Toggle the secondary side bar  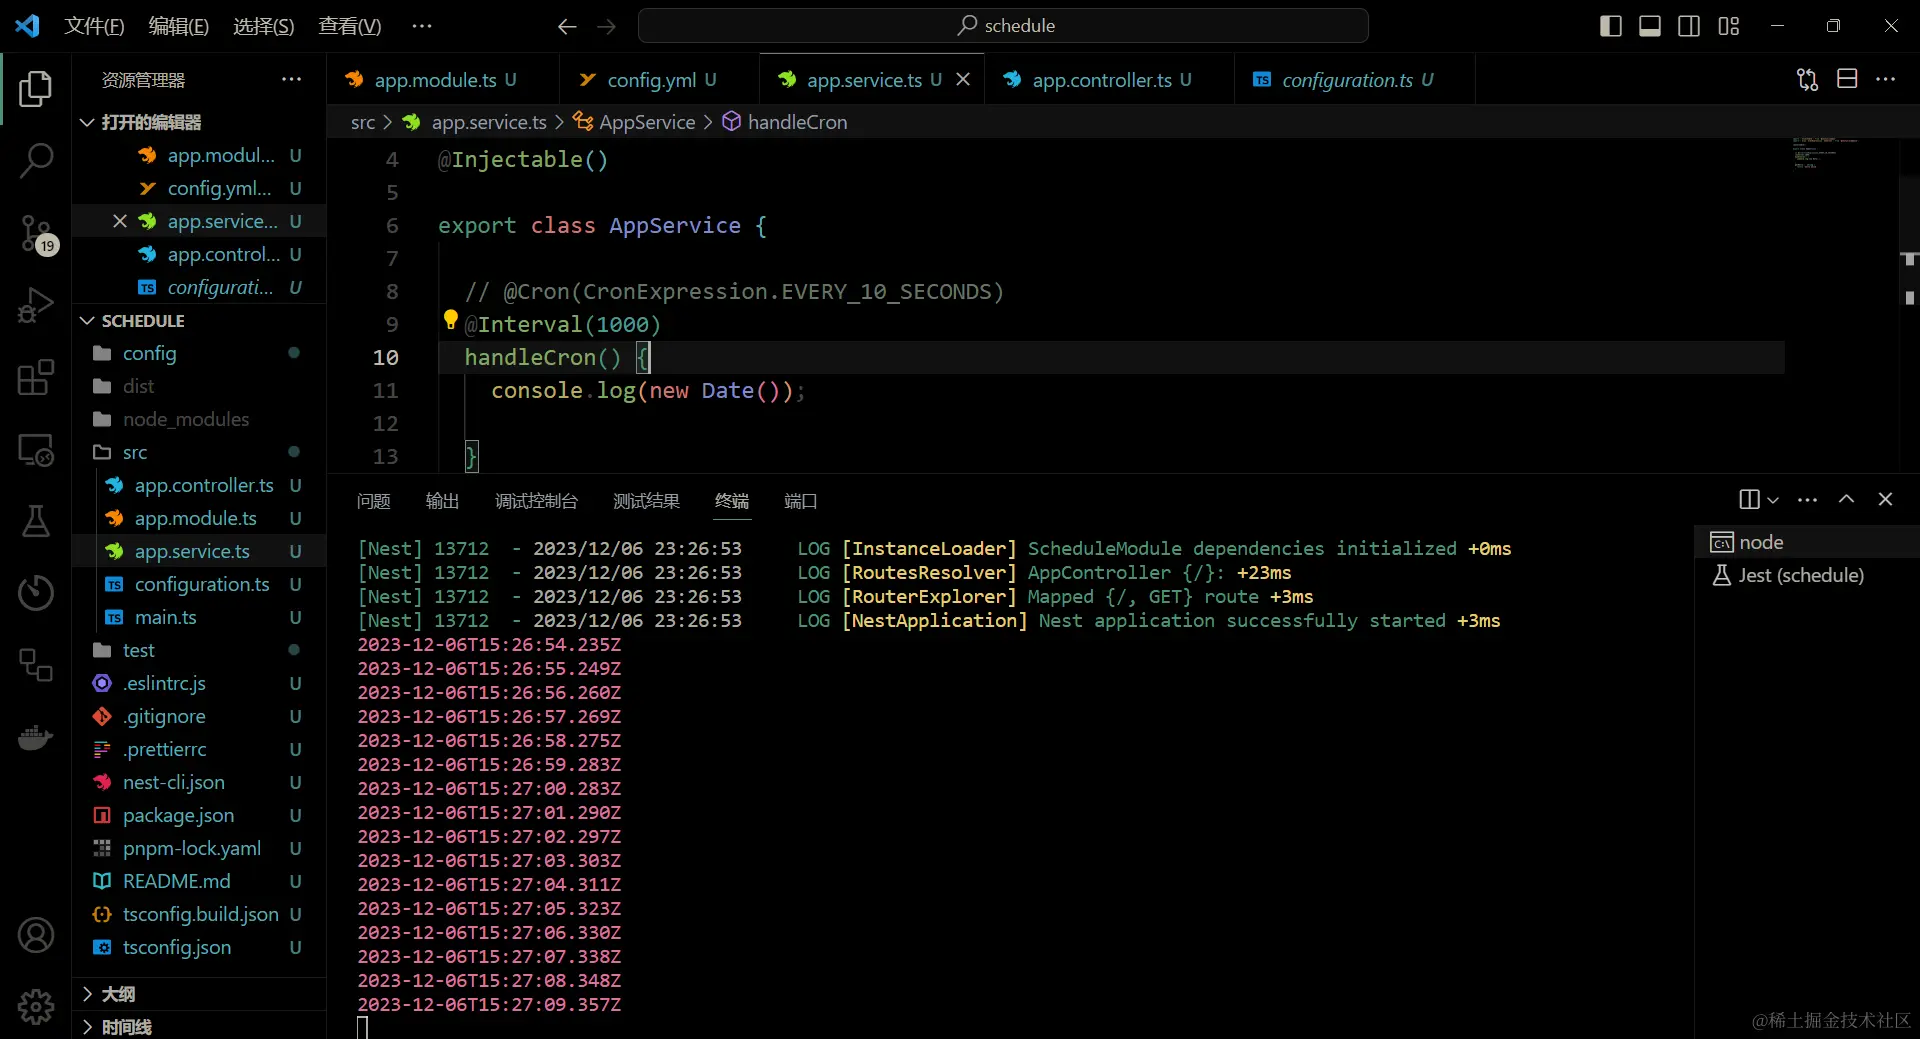[x=1689, y=26]
